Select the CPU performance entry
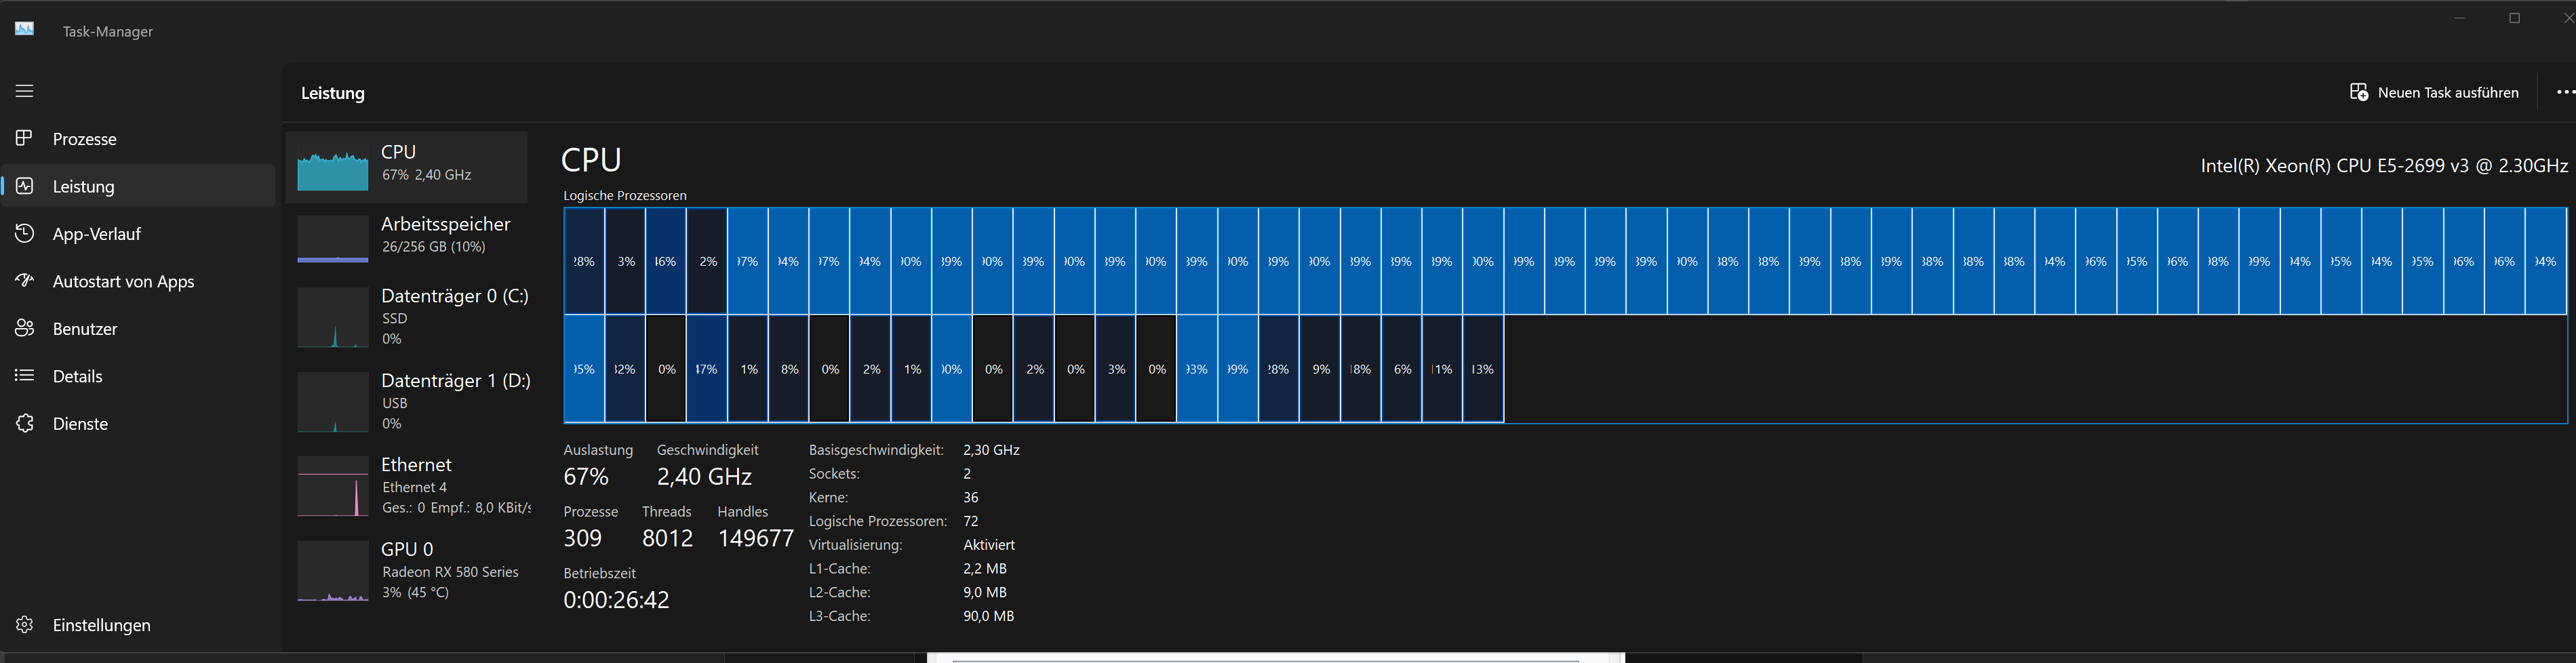 click(x=407, y=167)
